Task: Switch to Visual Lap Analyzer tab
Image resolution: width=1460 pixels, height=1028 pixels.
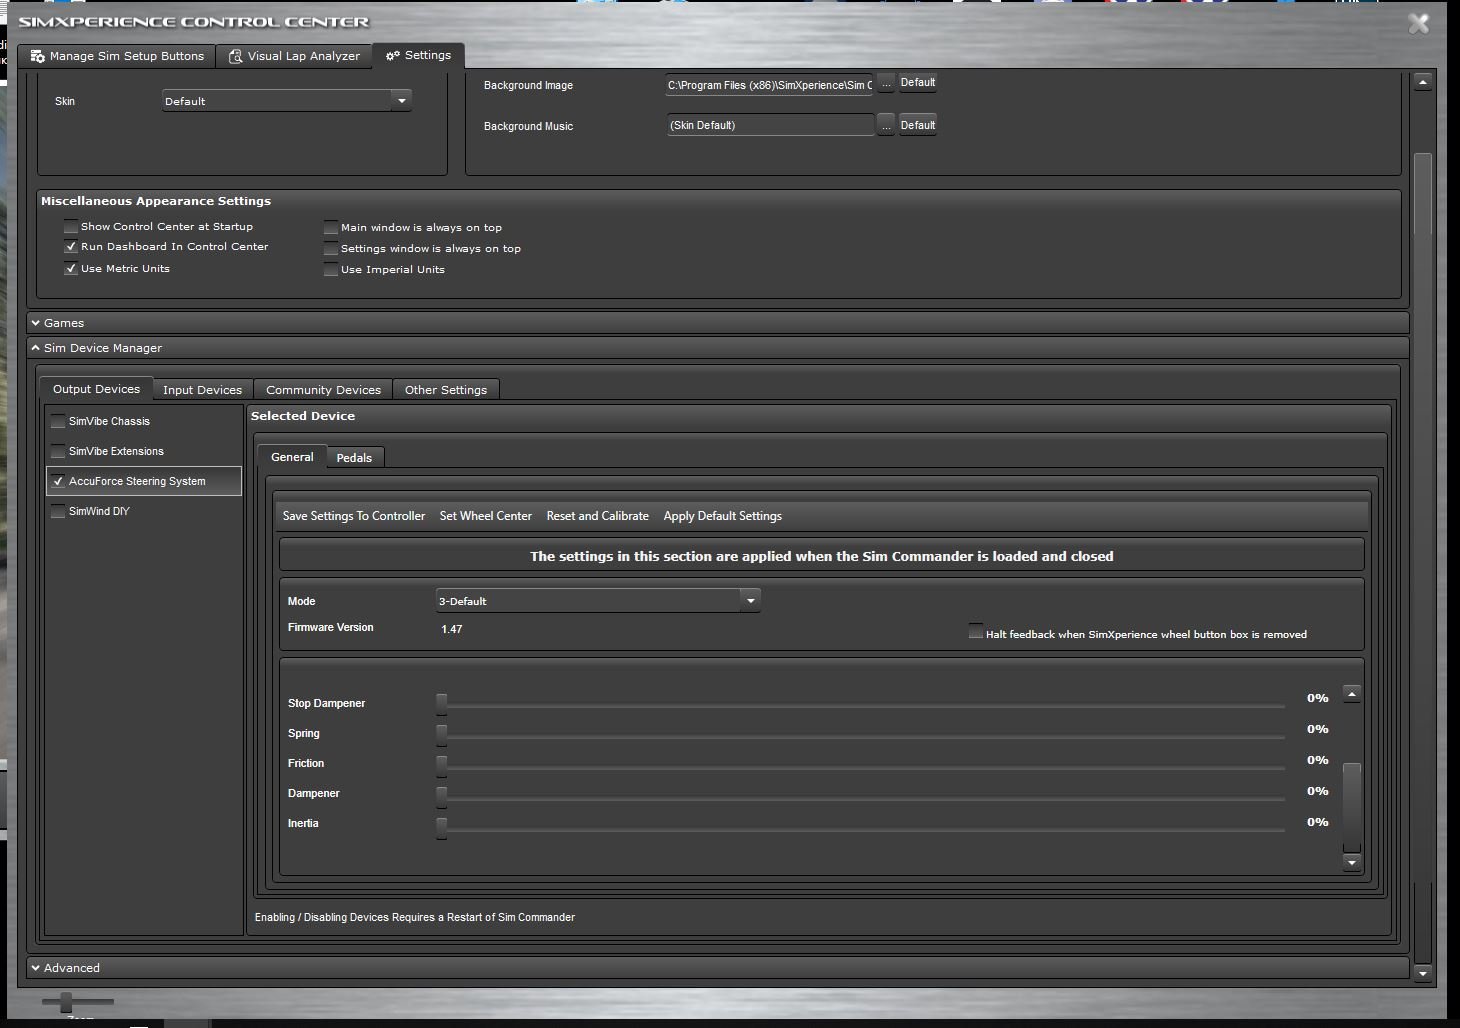Action: [x=294, y=56]
